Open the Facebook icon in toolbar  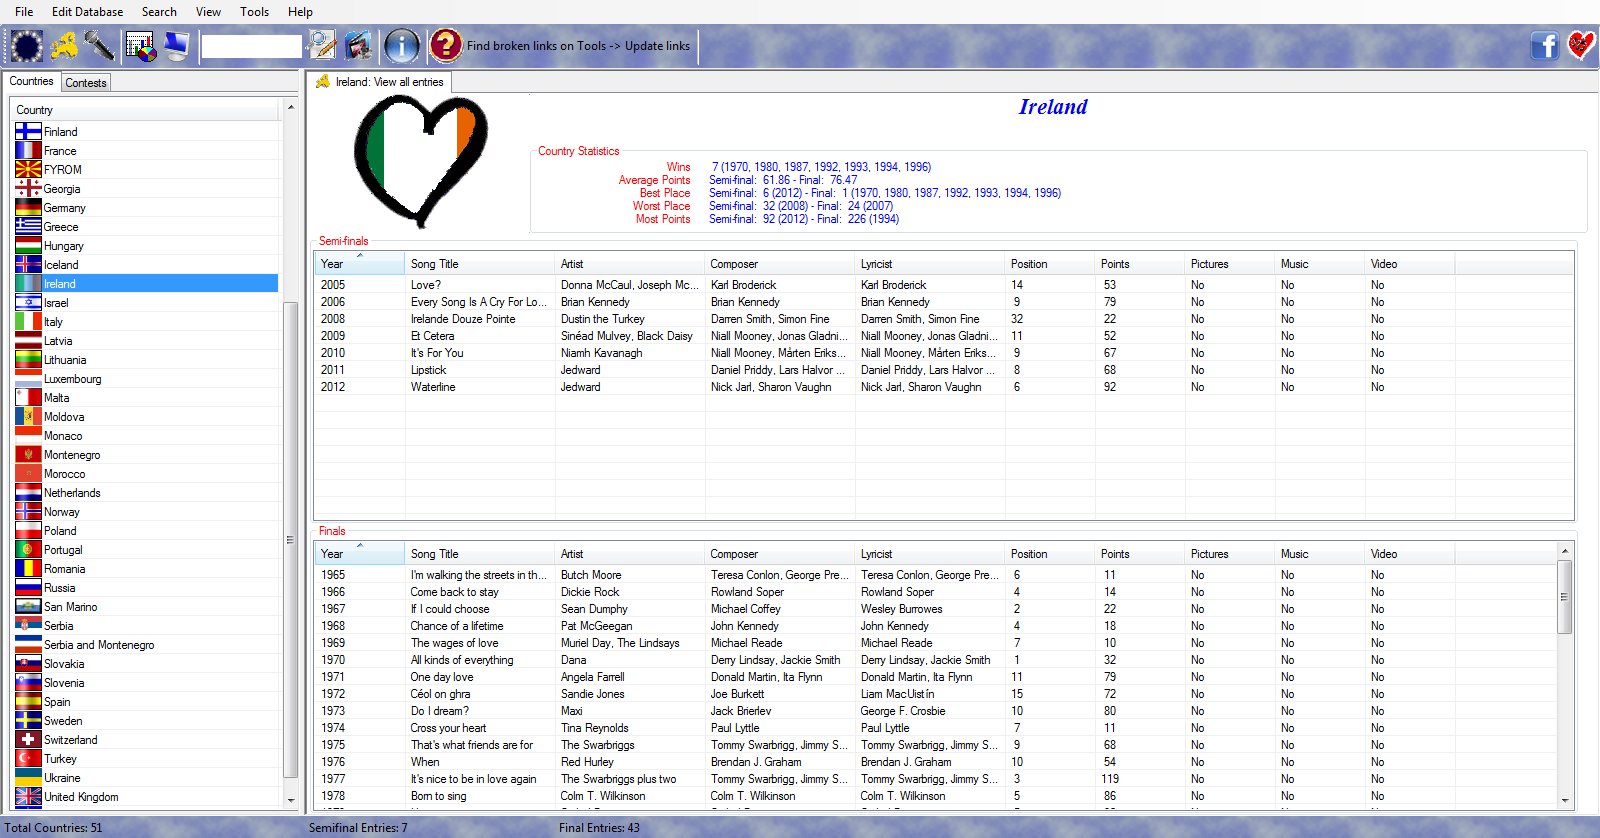click(x=1545, y=46)
